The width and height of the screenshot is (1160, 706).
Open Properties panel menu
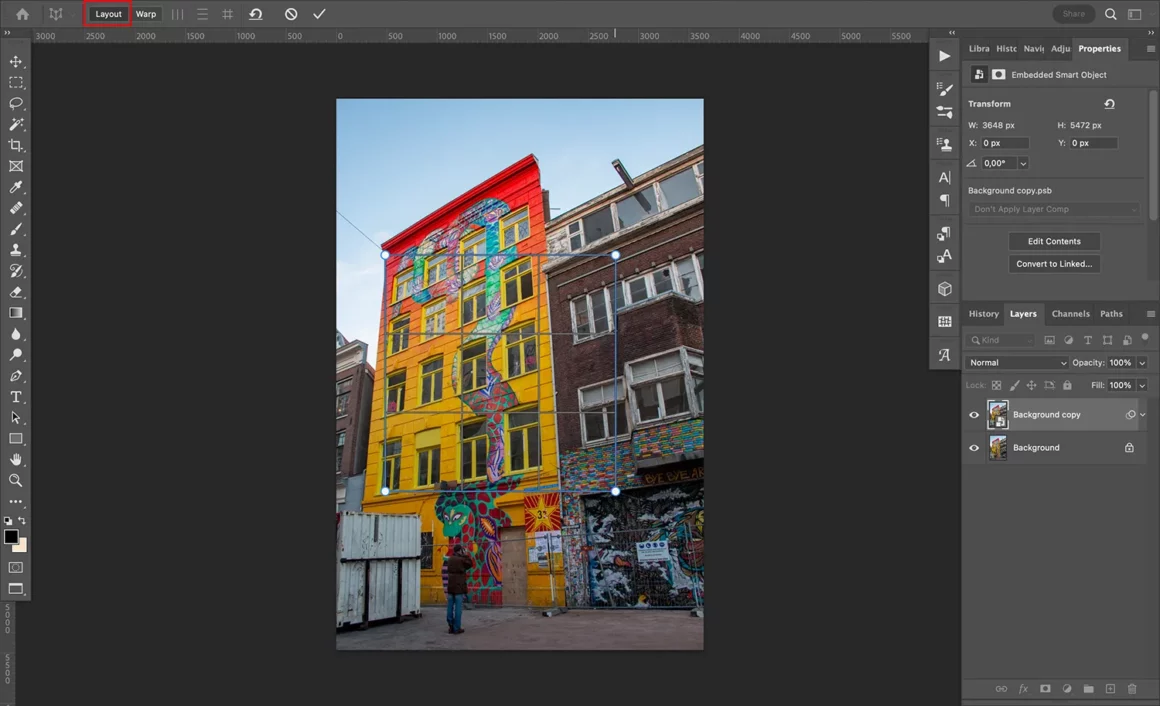1150,49
